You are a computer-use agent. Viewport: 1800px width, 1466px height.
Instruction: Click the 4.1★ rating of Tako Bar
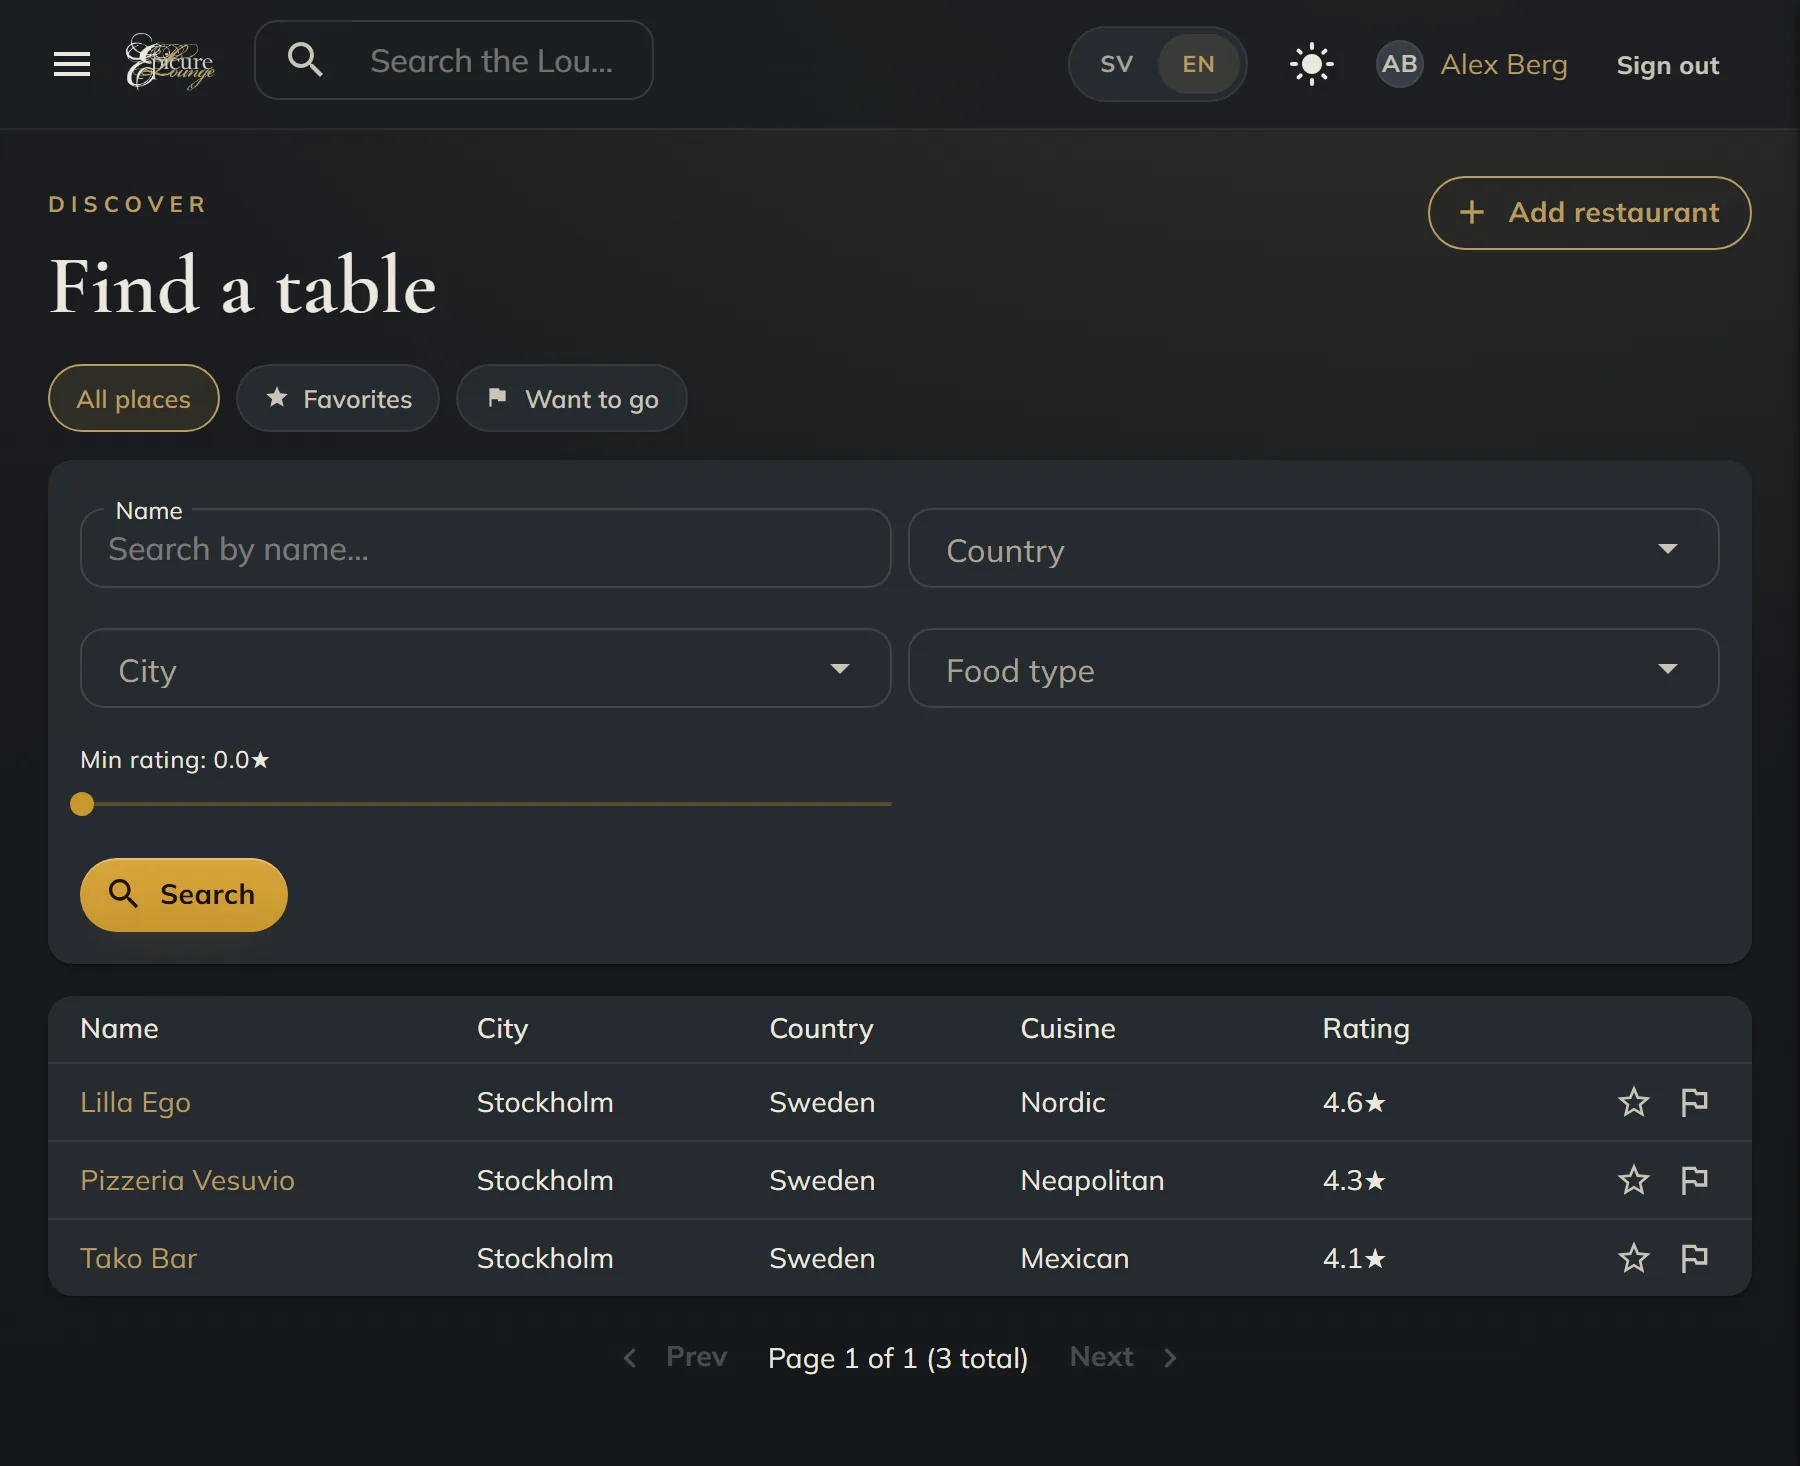point(1354,1258)
